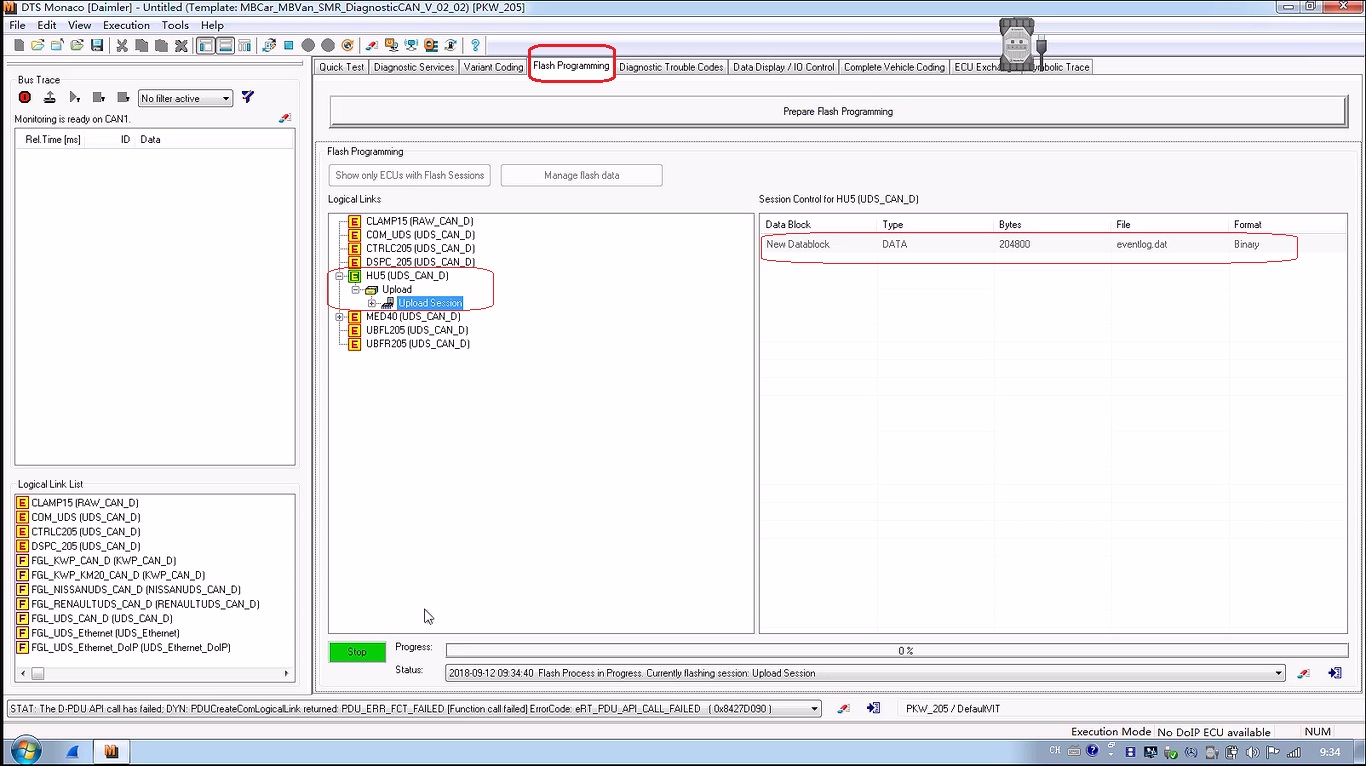The height and width of the screenshot is (766, 1366).
Task: Open the Execution menu
Action: coord(126,25)
